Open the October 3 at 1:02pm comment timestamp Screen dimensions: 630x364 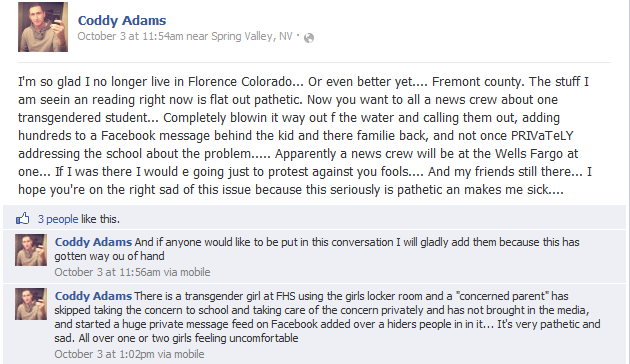104,354
